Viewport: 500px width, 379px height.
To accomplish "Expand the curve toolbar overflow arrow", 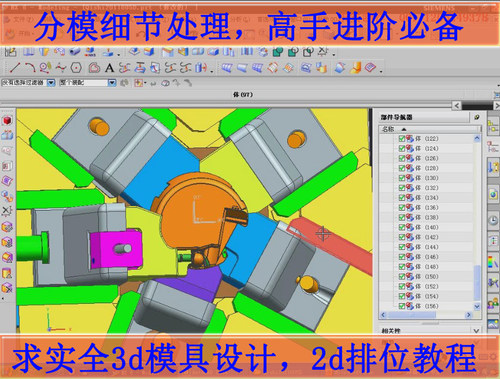I will [212, 71].
